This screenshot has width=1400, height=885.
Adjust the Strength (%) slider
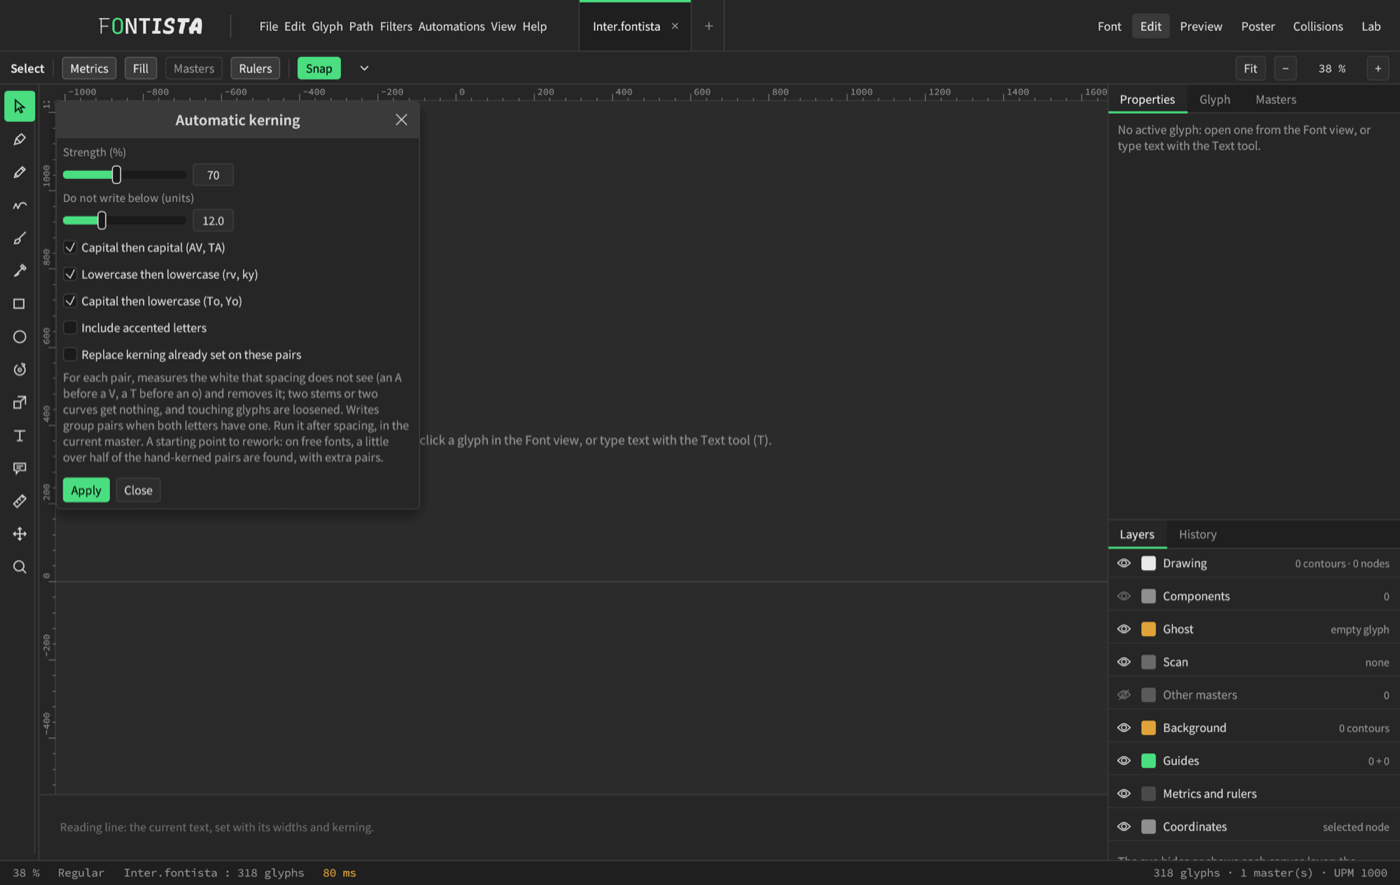tap(124, 175)
